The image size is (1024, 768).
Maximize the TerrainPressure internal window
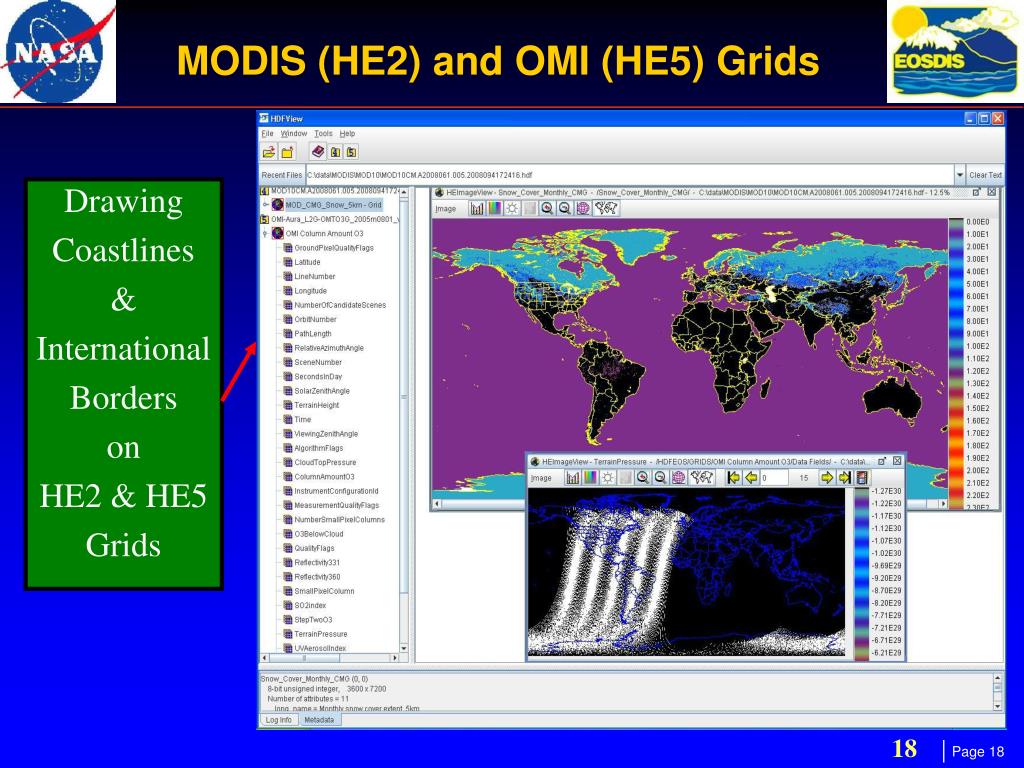tap(882, 461)
